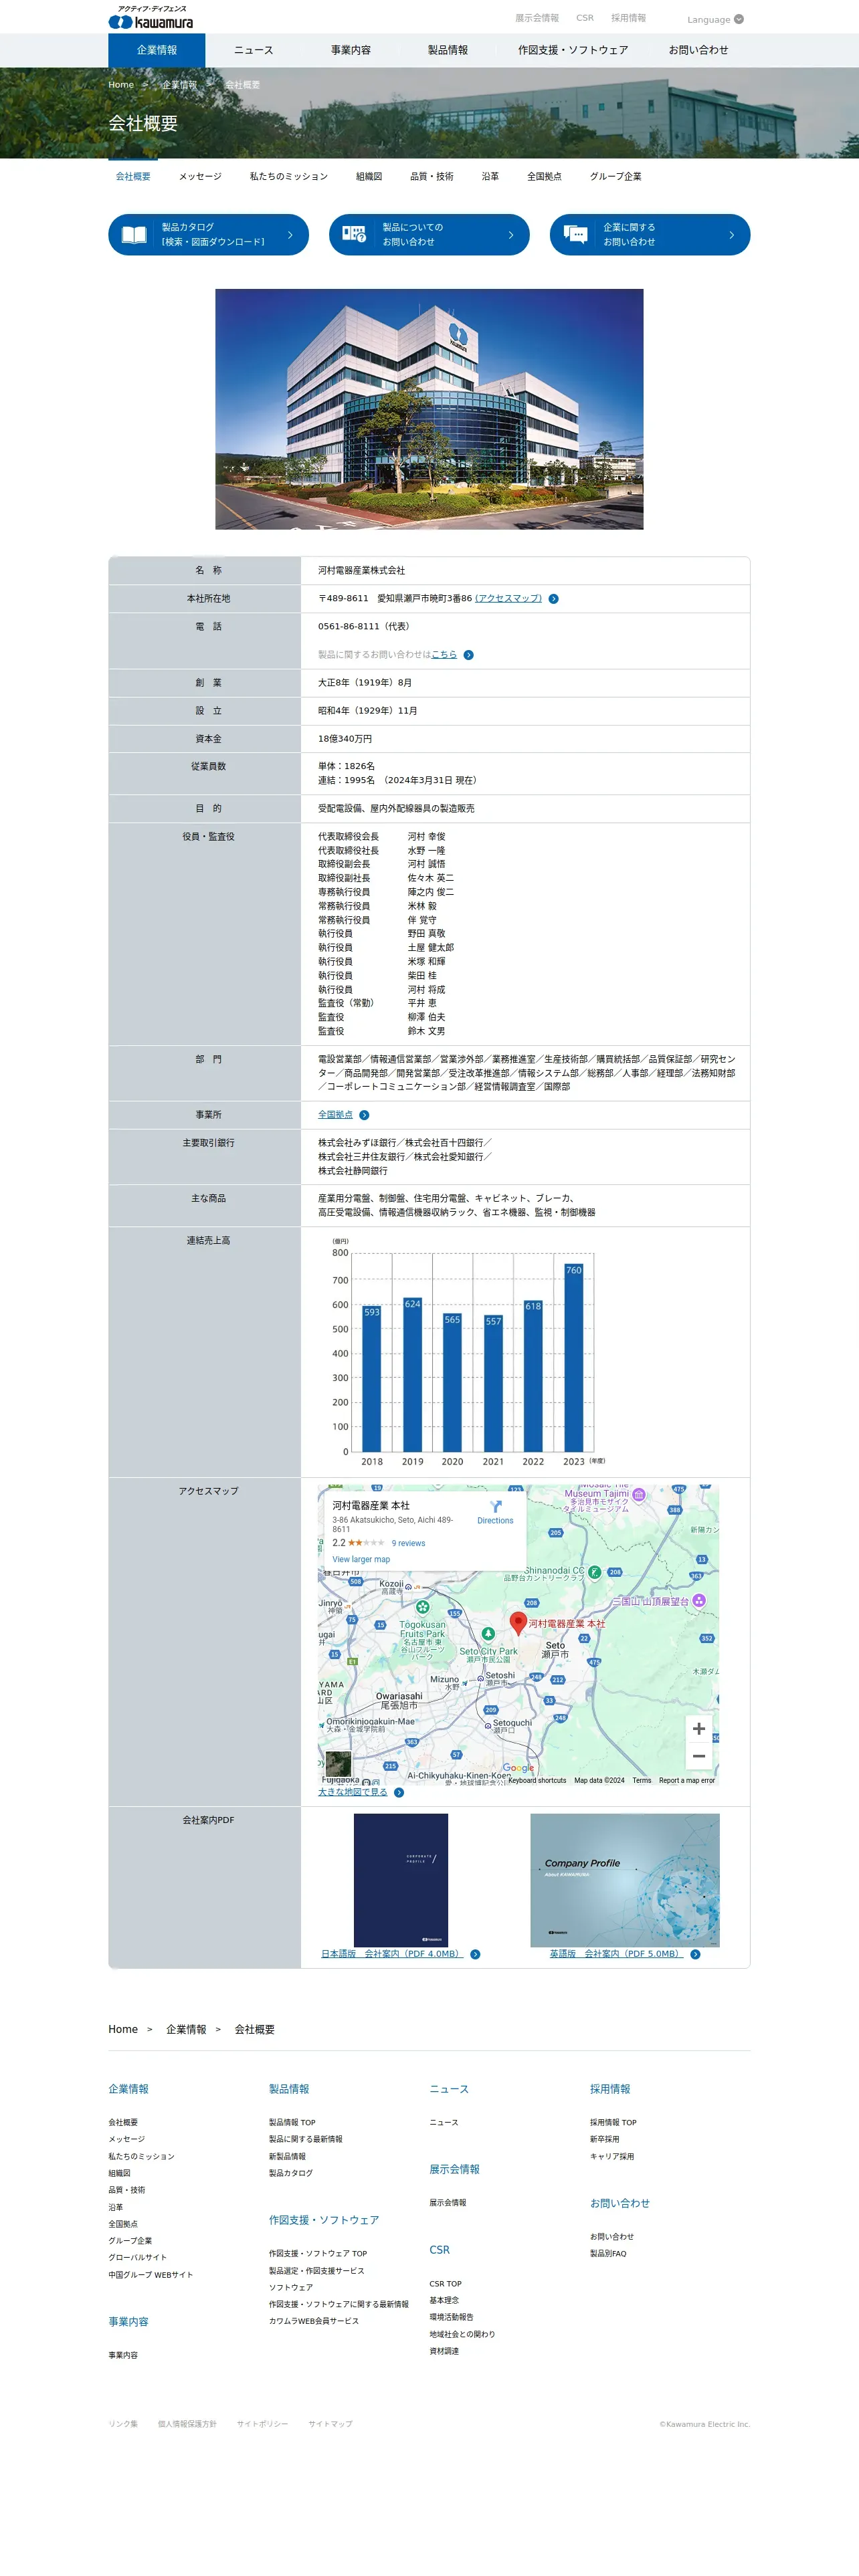Open the ニュース main navigation item
859x2576 pixels.
coord(254,50)
